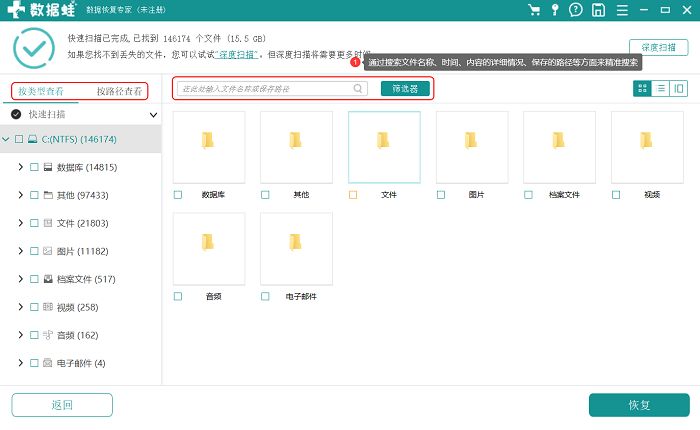
Task: Expand the 电子邮件 (4) tree node
Action: [21, 363]
